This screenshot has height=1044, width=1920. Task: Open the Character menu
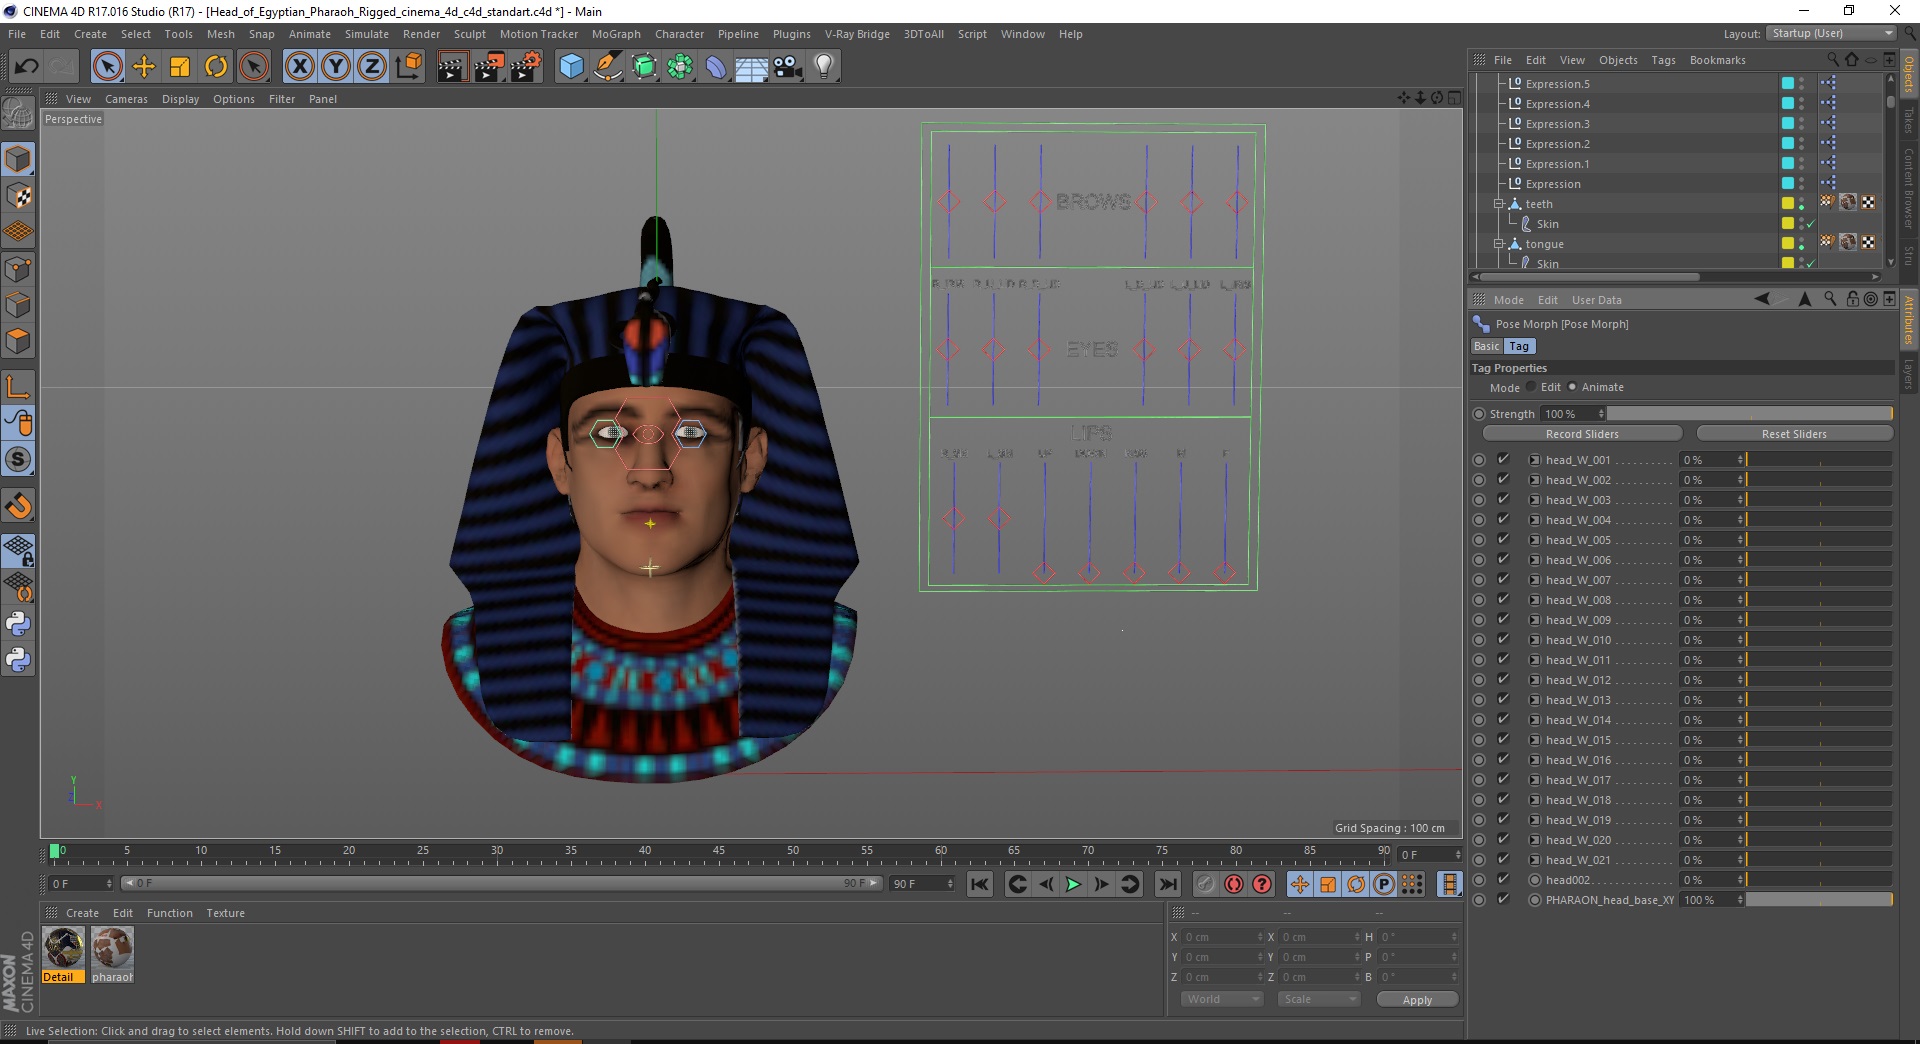point(679,34)
